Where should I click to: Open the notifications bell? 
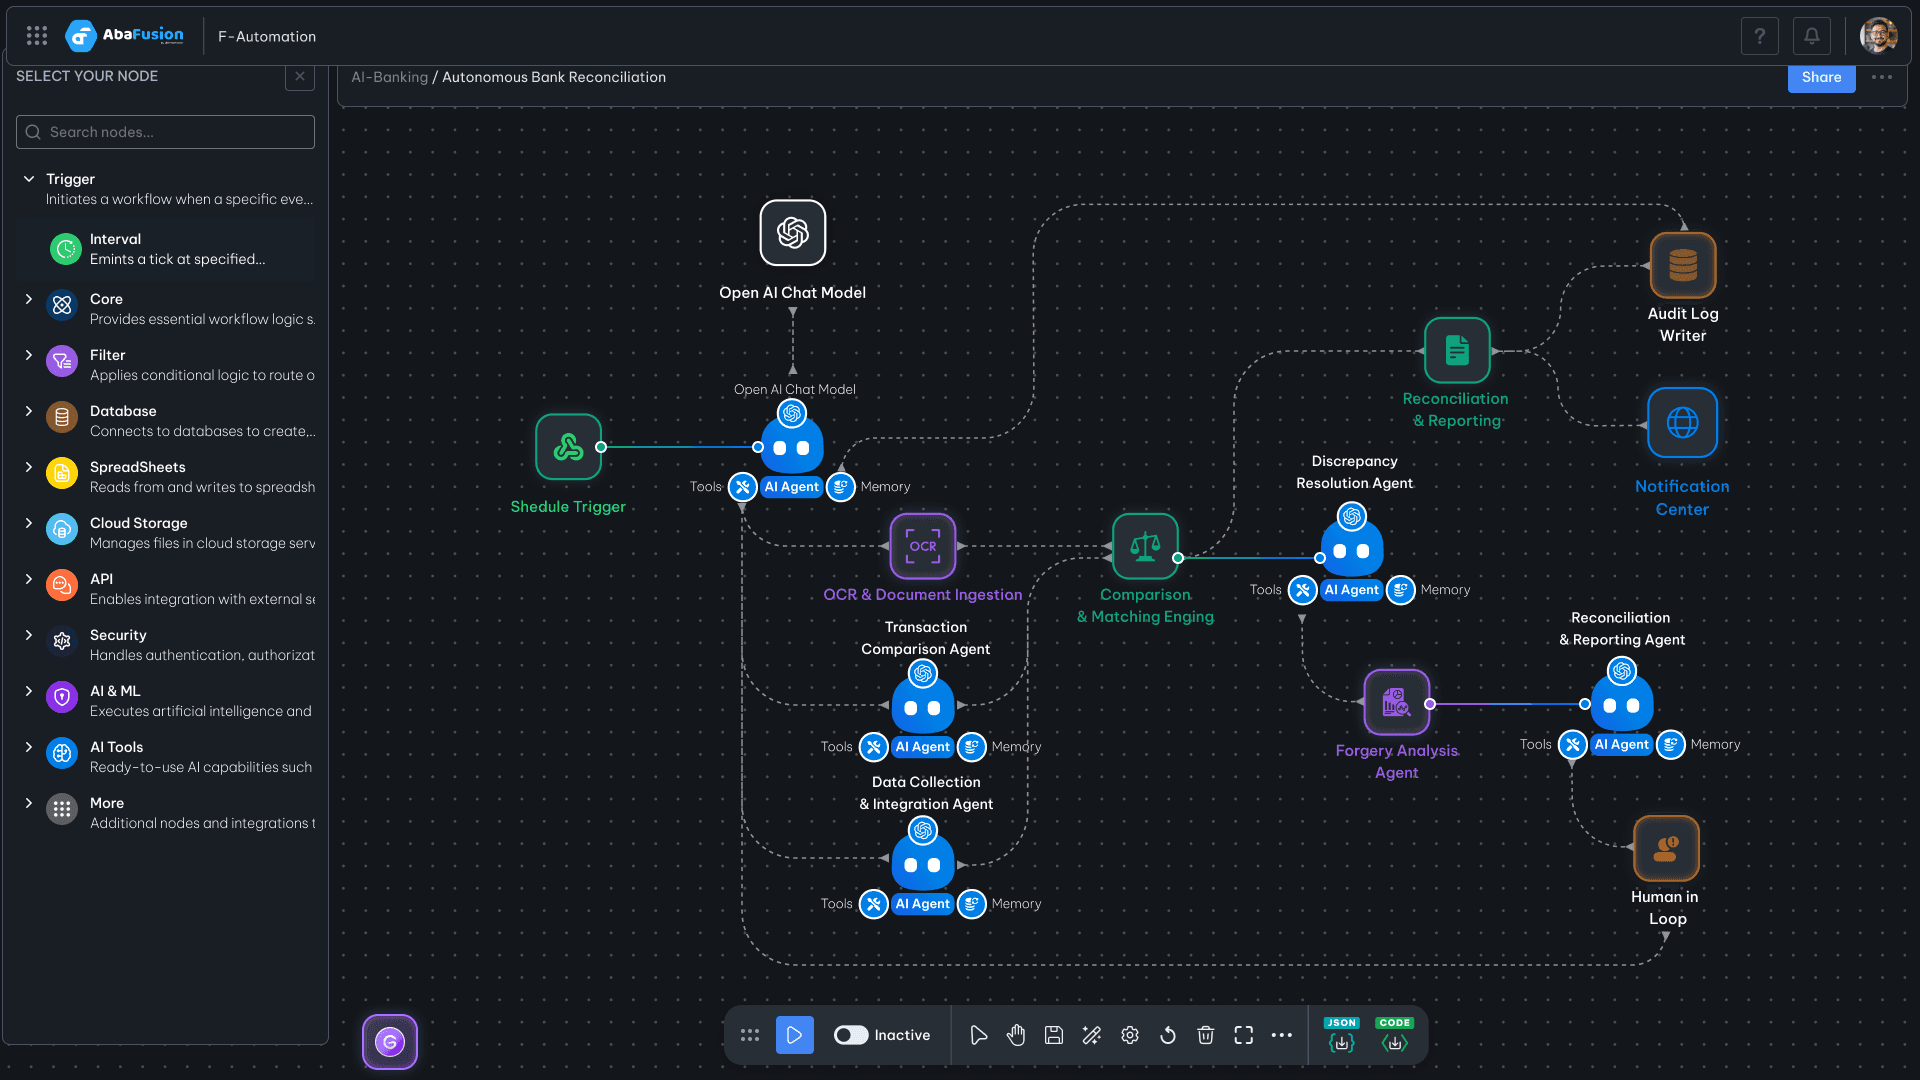pos(1811,36)
